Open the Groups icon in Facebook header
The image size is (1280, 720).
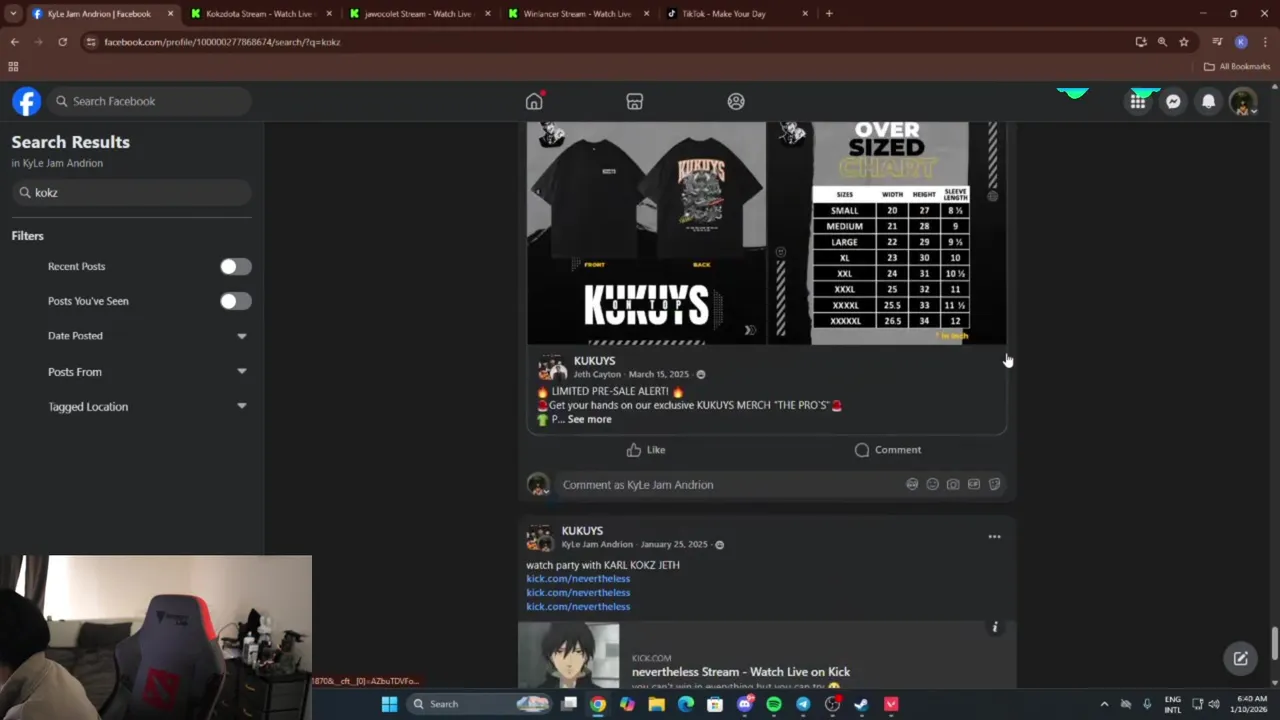pyautogui.click(x=736, y=101)
